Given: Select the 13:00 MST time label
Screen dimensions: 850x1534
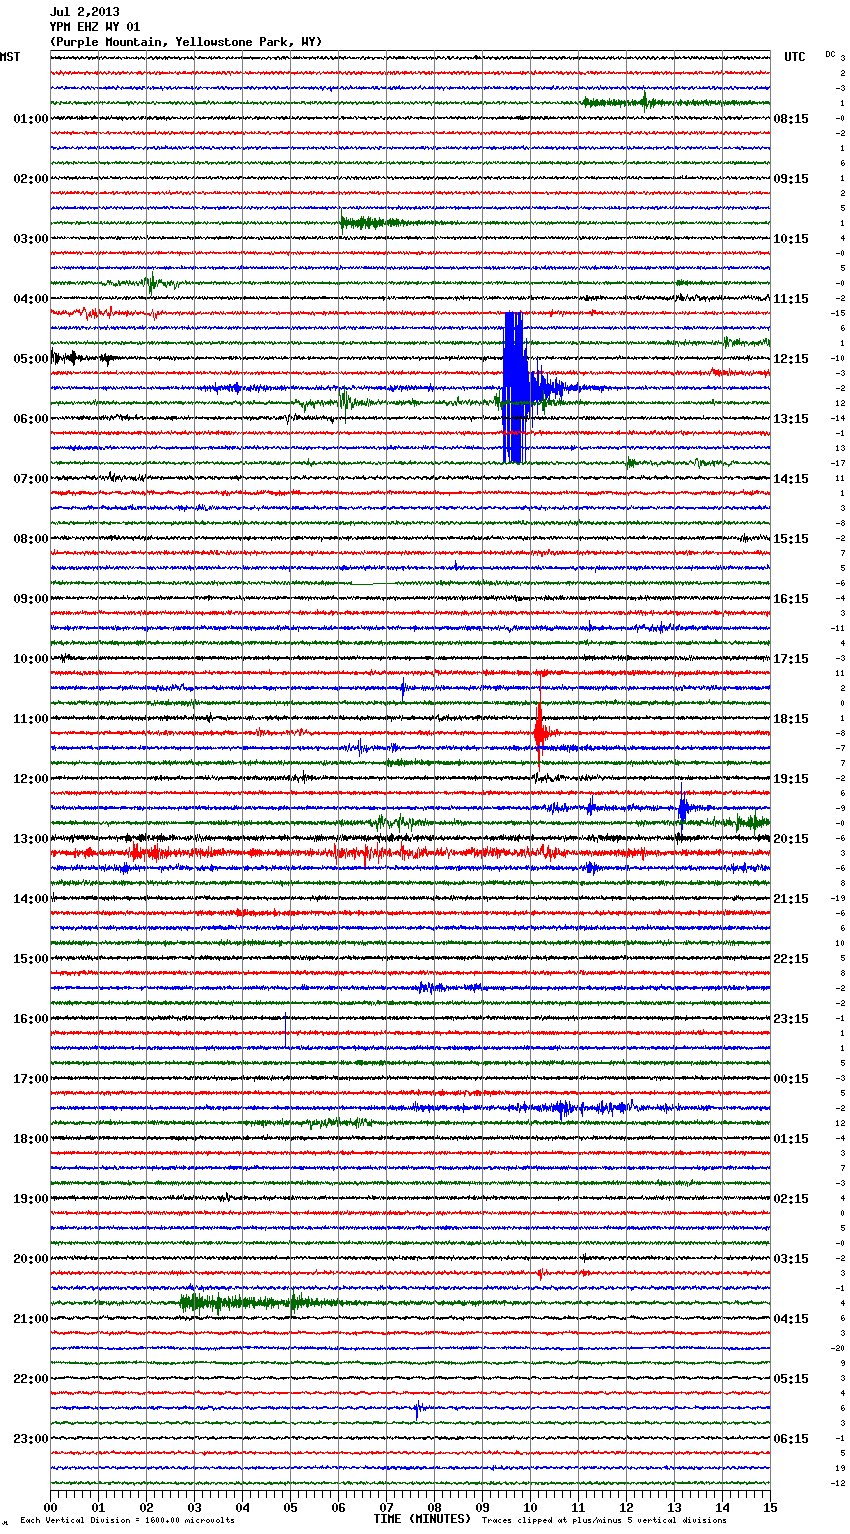Looking at the screenshot, I should click(x=31, y=839).
